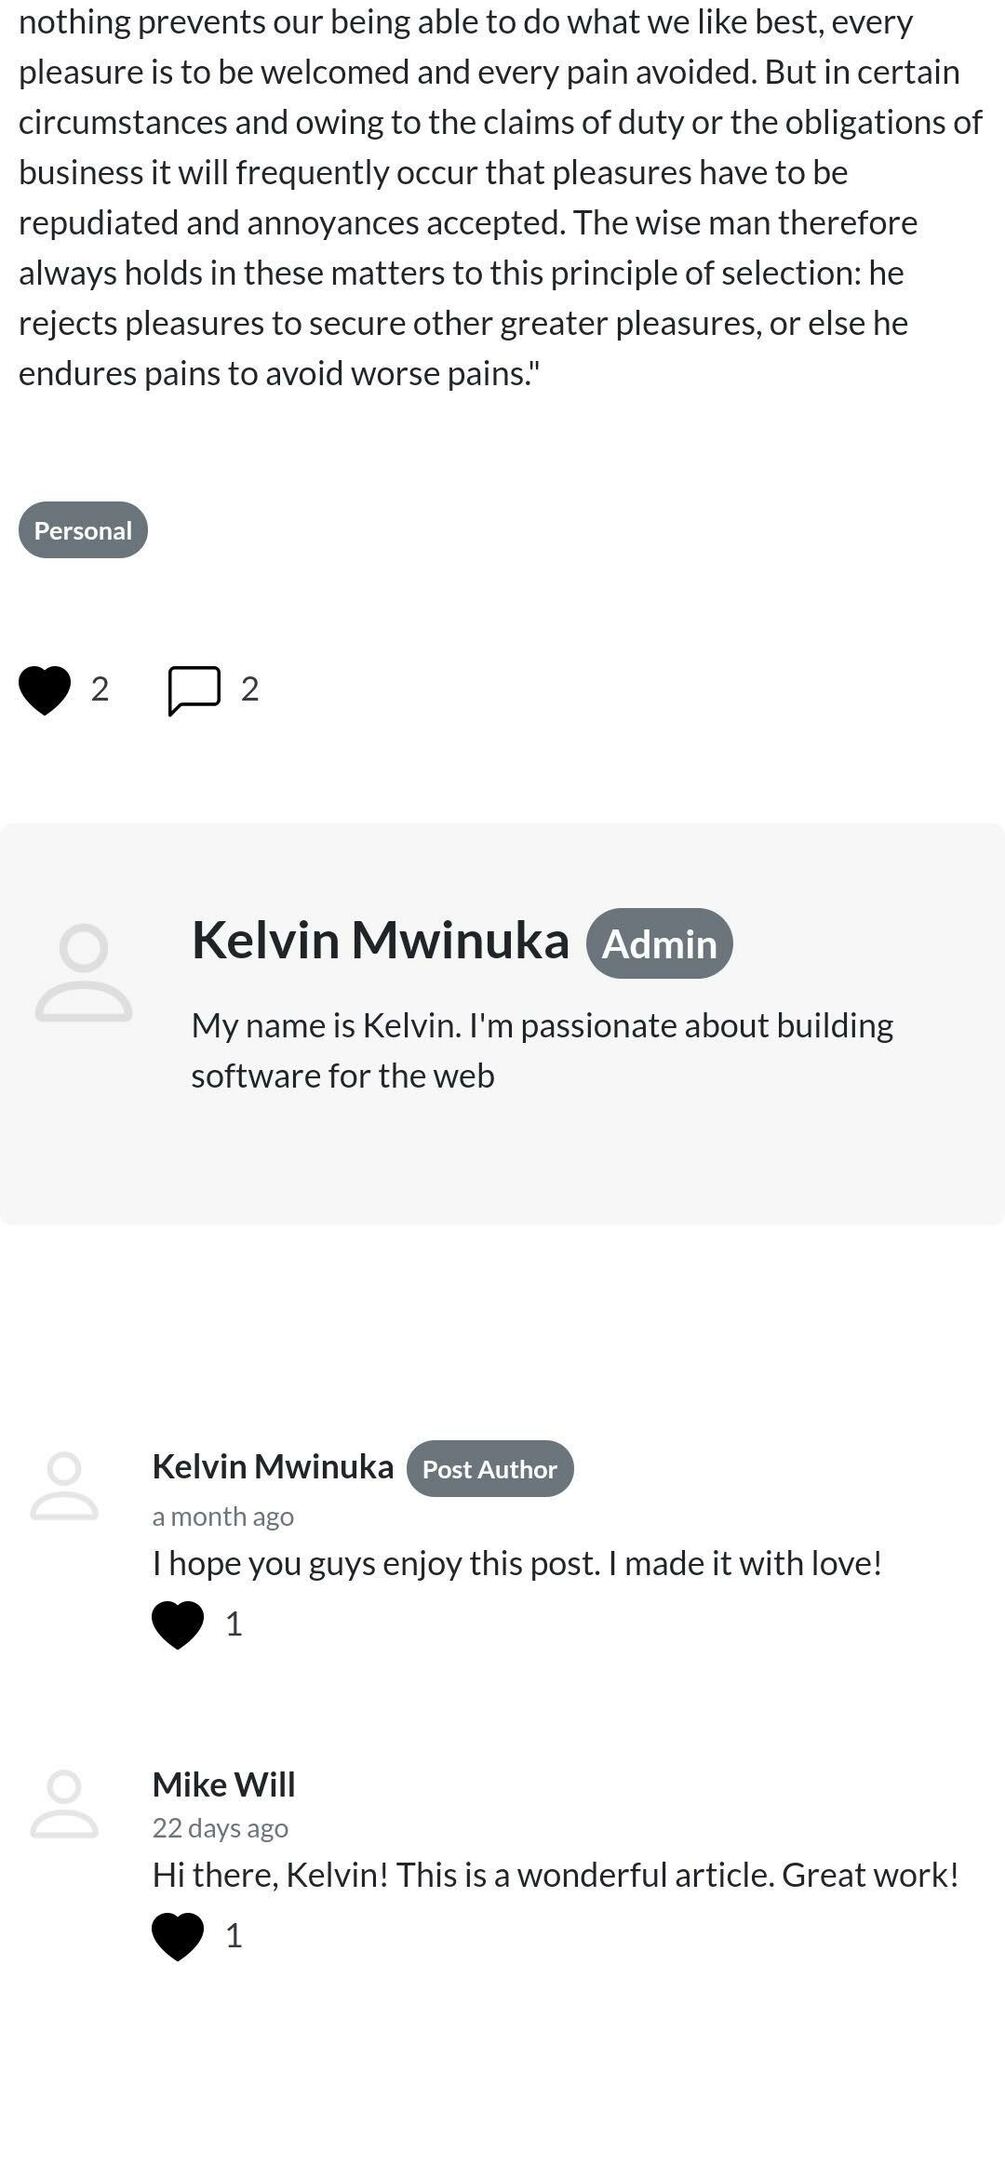1005x2165 pixels.
Task: Click the Admin badge
Action: point(659,944)
